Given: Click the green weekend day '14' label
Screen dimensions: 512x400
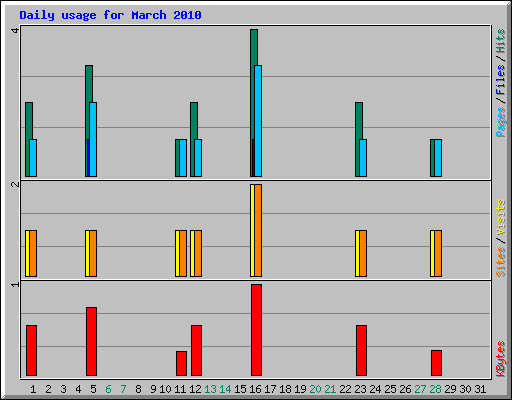Looking at the screenshot, I should [x=225, y=389].
